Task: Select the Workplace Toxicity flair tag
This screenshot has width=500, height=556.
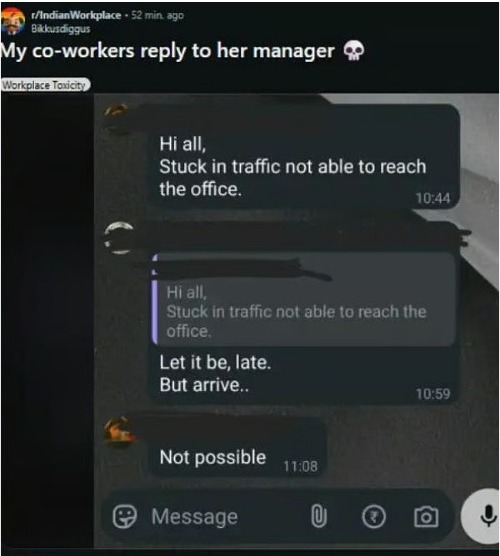Action: click(45, 85)
